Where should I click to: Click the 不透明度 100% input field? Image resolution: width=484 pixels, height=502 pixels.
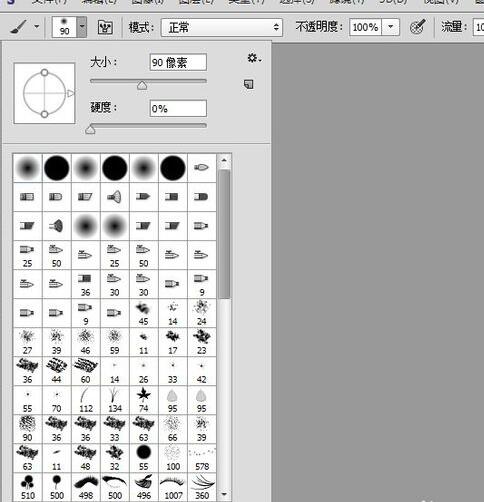pyautogui.click(x=365, y=27)
